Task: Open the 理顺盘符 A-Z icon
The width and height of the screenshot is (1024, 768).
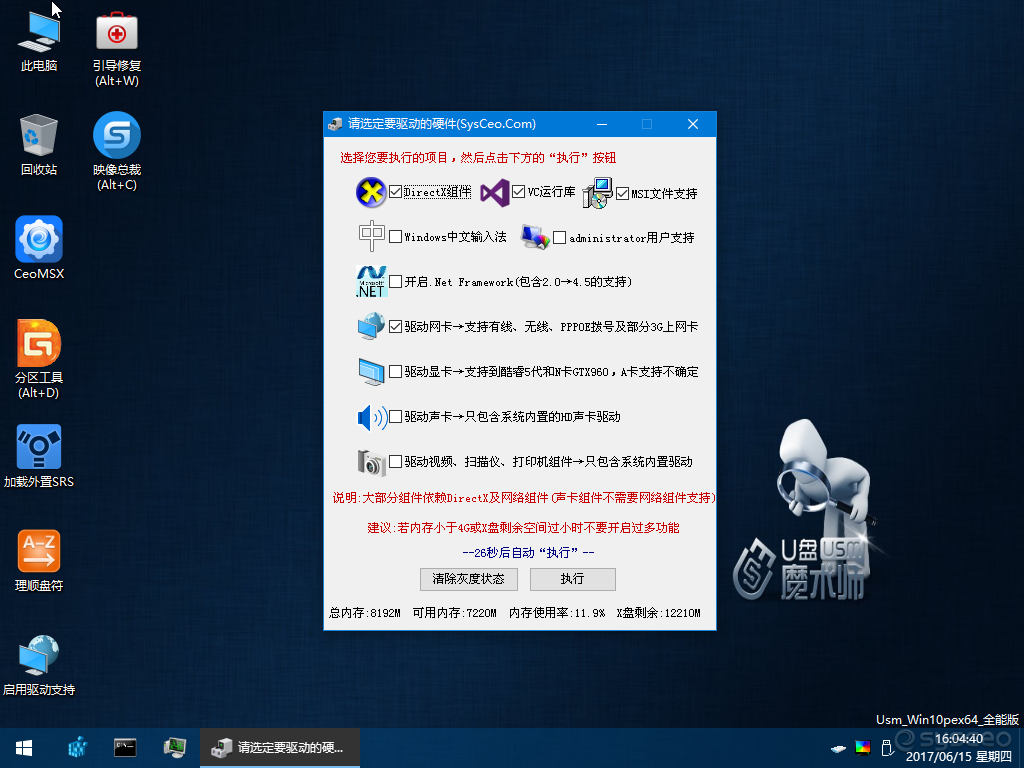Action: (39, 560)
